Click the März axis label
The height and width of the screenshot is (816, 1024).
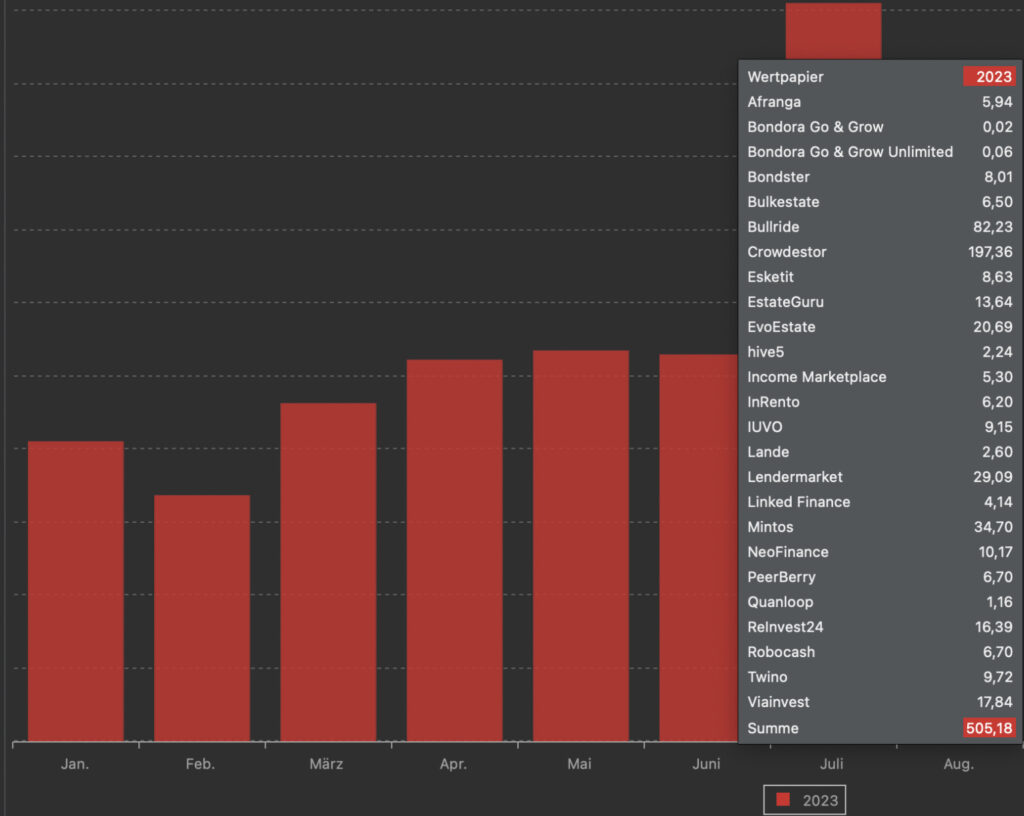(x=327, y=764)
